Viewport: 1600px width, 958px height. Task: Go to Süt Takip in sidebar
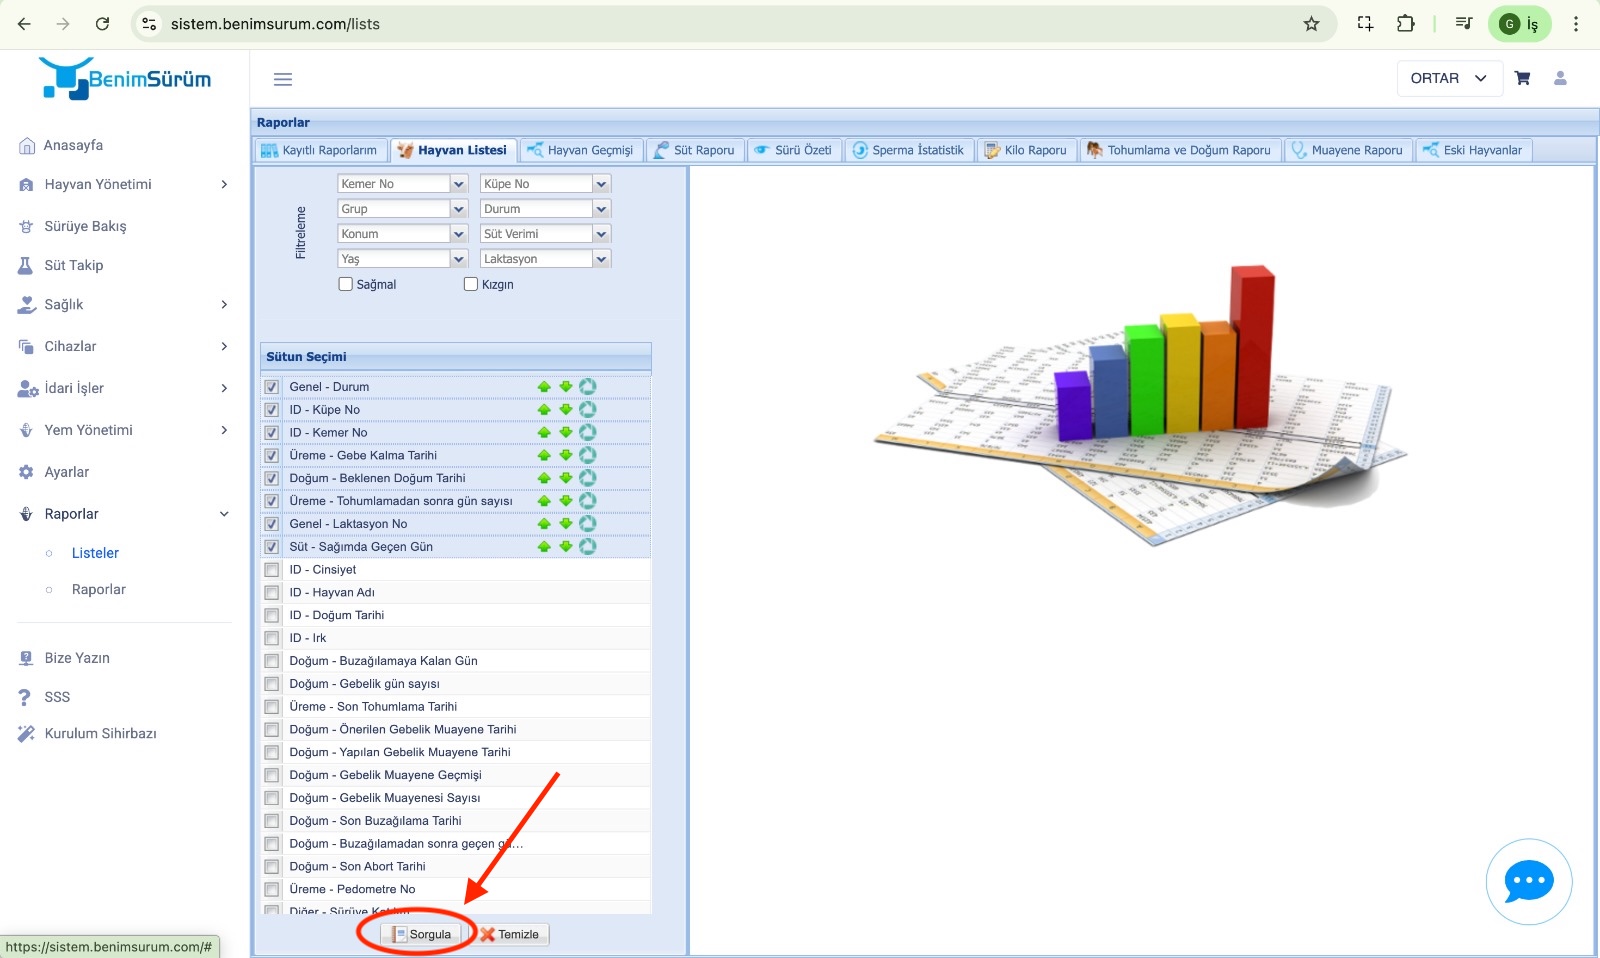coord(73,265)
